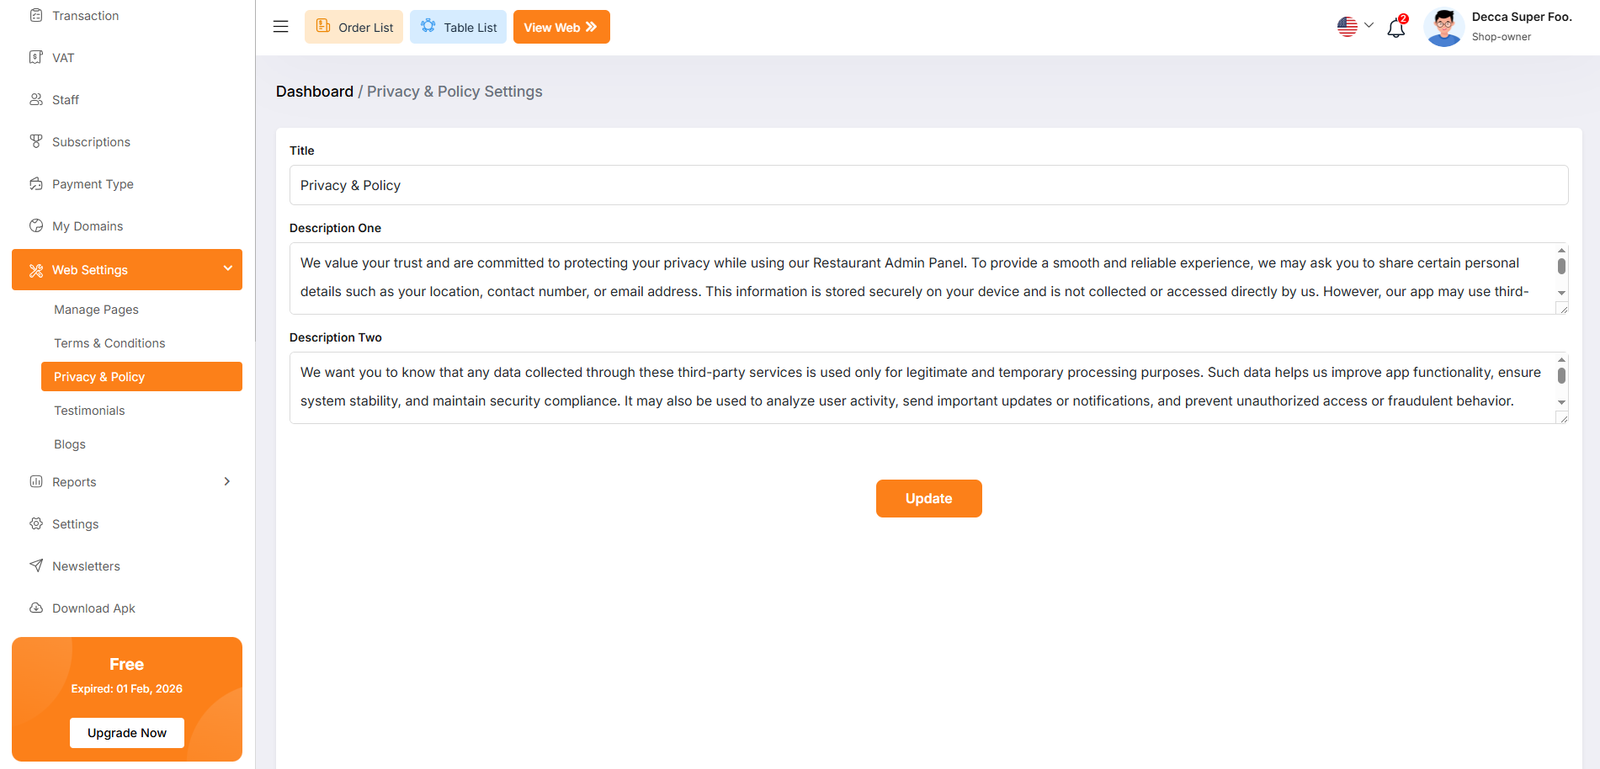Click the Download Apk cloud icon
This screenshot has height=769, width=1600.
[36, 608]
